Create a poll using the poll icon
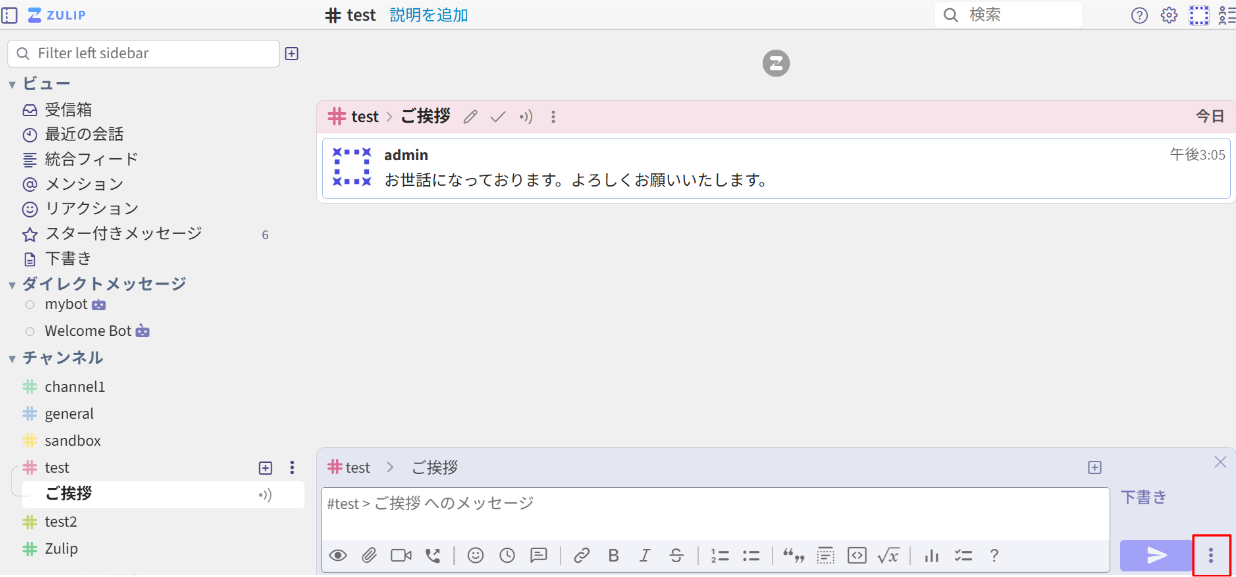The height and width of the screenshot is (577, 1236). [x=930, y=555]
